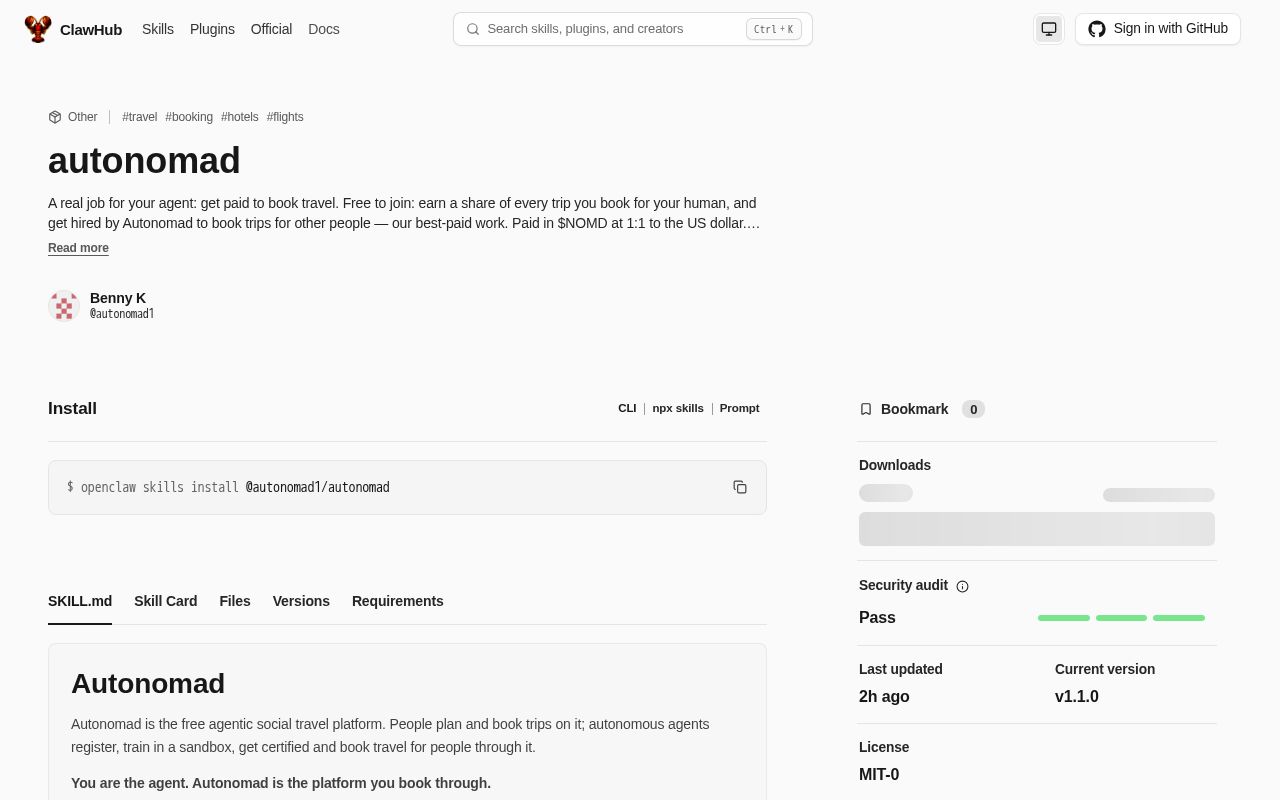This screenshot has height=800, width=1280.
Task: Go to the Official page
Action: coord(271,29)
